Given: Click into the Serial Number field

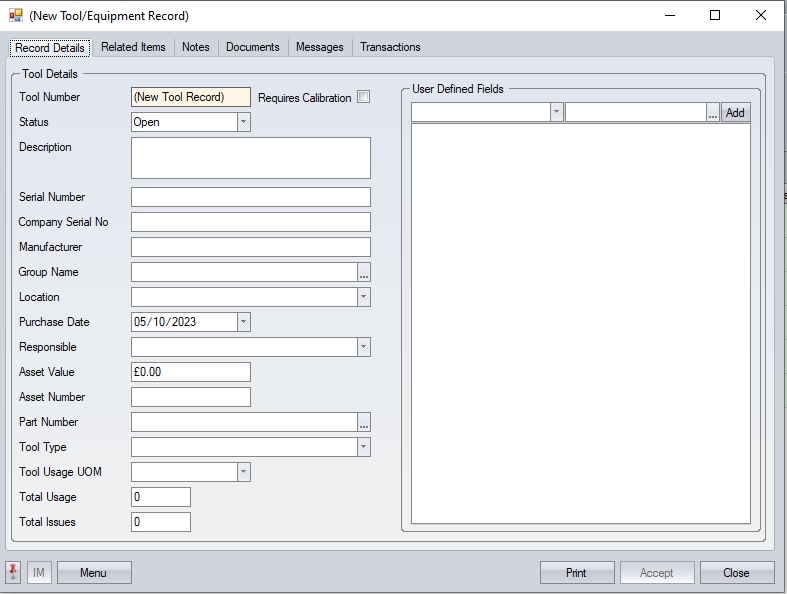Looking at the screenshot, I should 250,197.
